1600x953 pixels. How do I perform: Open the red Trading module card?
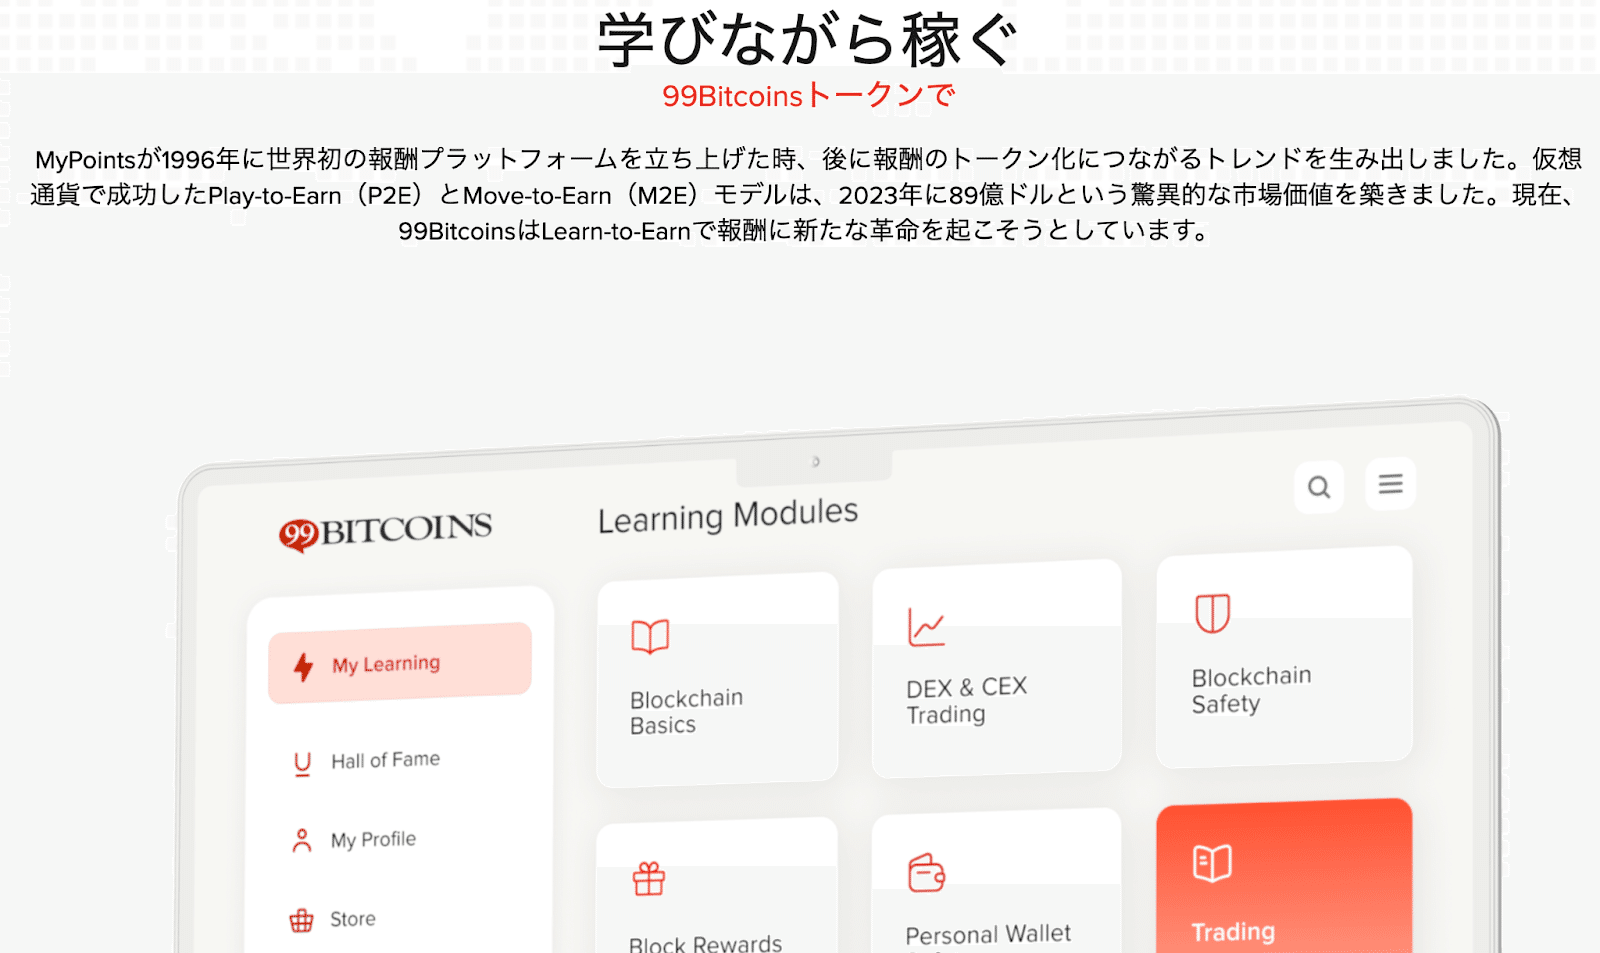coord(1284,876)
